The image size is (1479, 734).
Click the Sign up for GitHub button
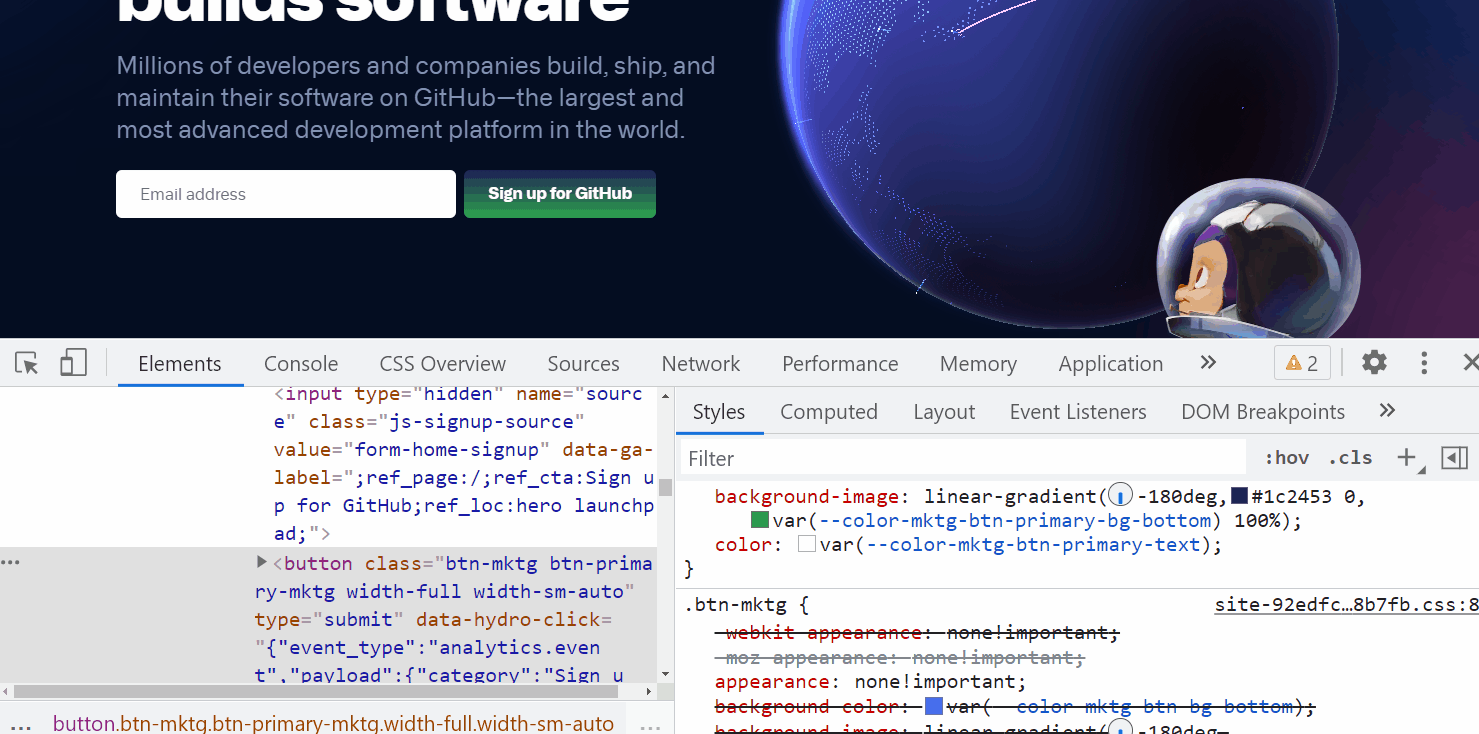point(560,194)
